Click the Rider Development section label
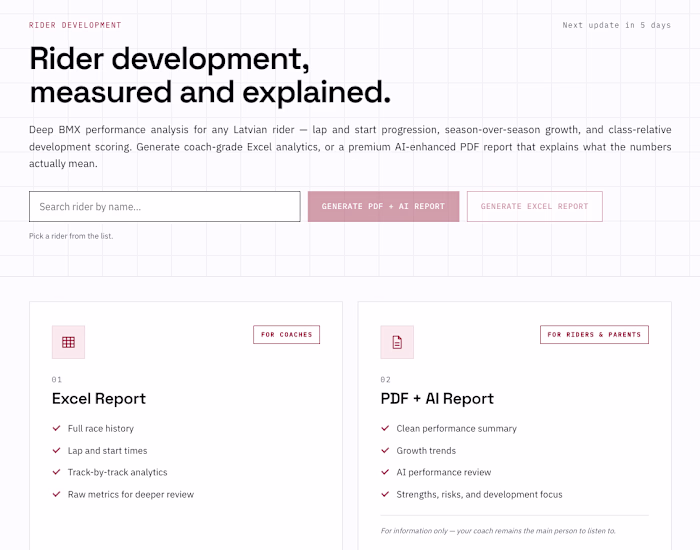700x550 pixels. tap(75, 25)
